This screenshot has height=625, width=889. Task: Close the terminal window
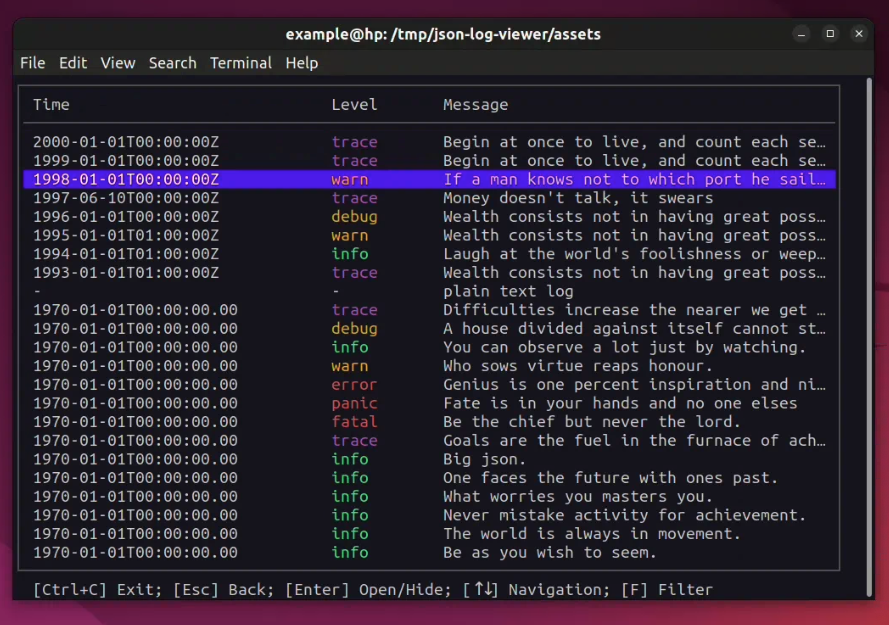[x=859, y=34]
